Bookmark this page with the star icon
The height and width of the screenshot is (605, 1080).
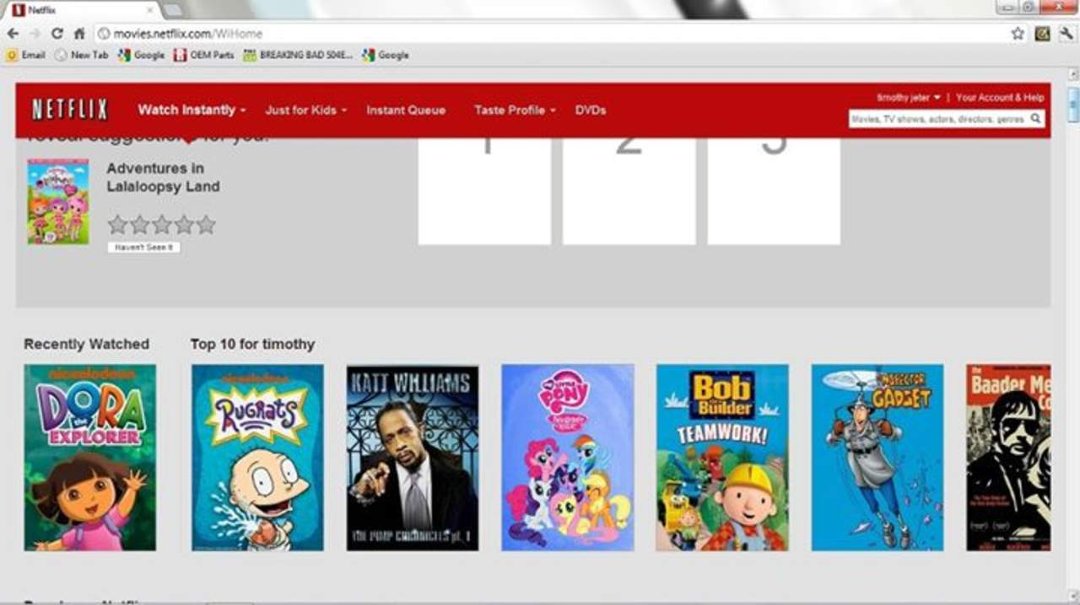click(1017, 33)
